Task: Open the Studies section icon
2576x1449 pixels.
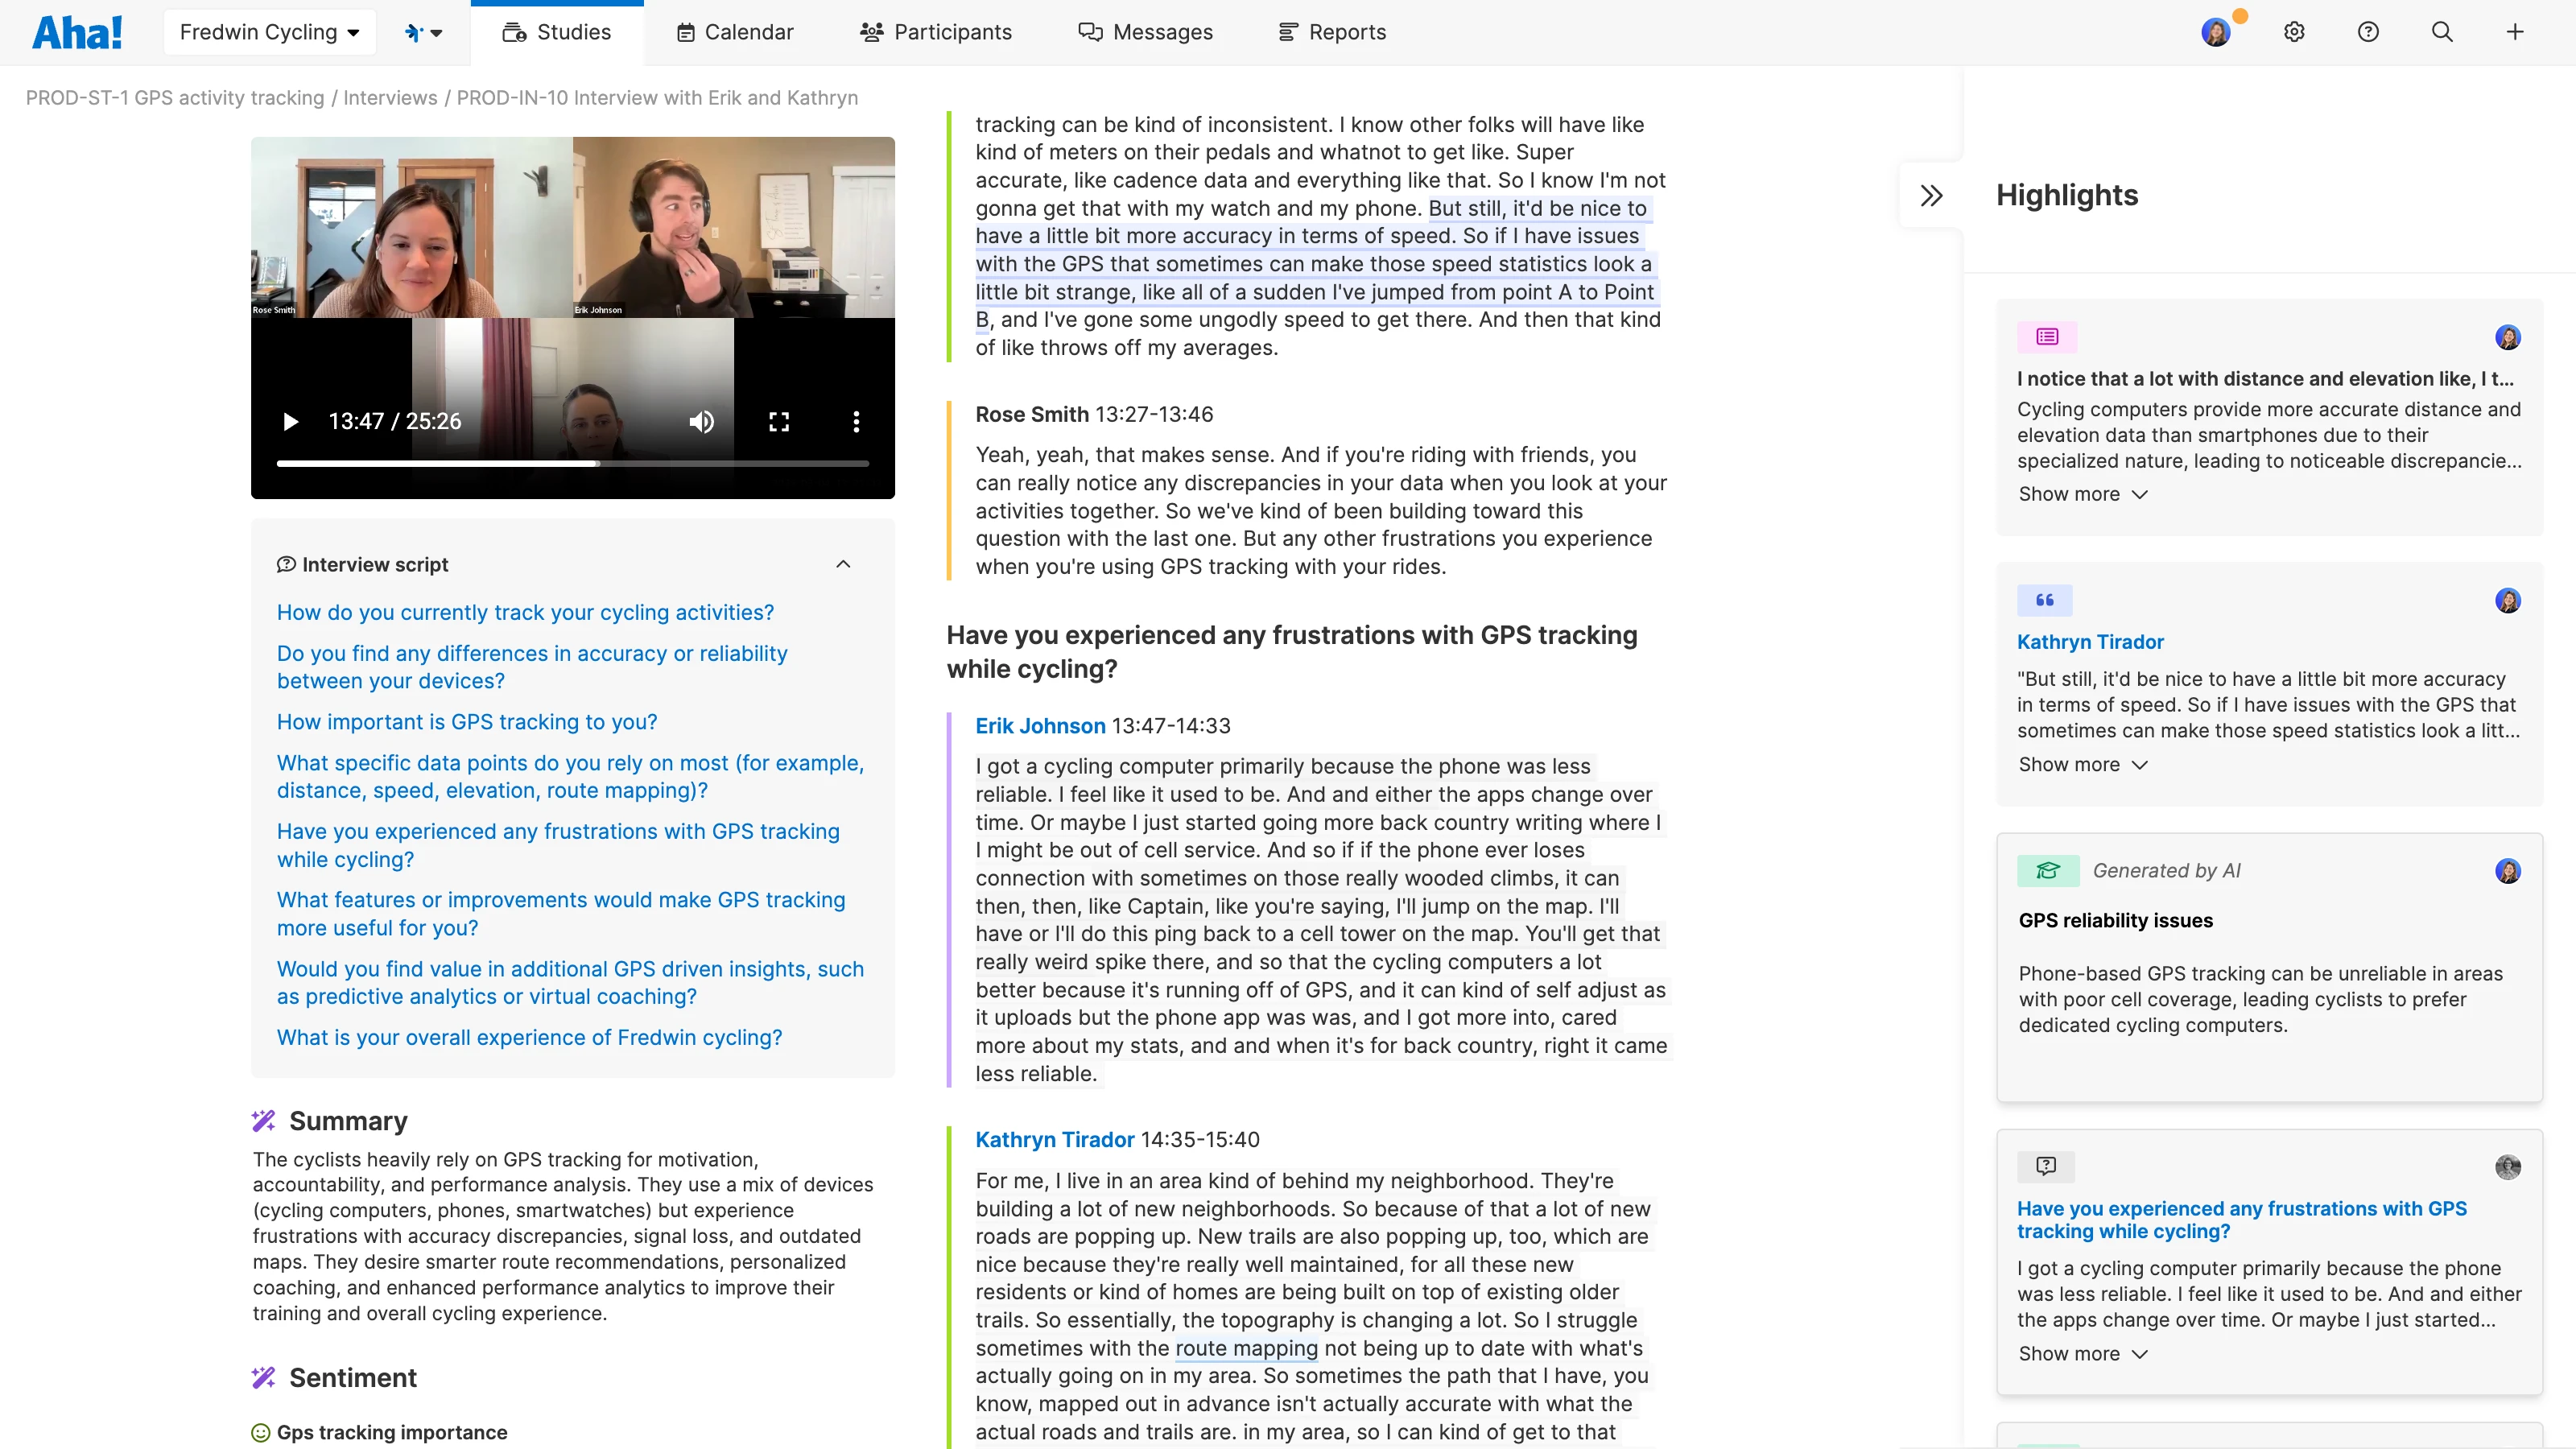Action: coord(514,31)
